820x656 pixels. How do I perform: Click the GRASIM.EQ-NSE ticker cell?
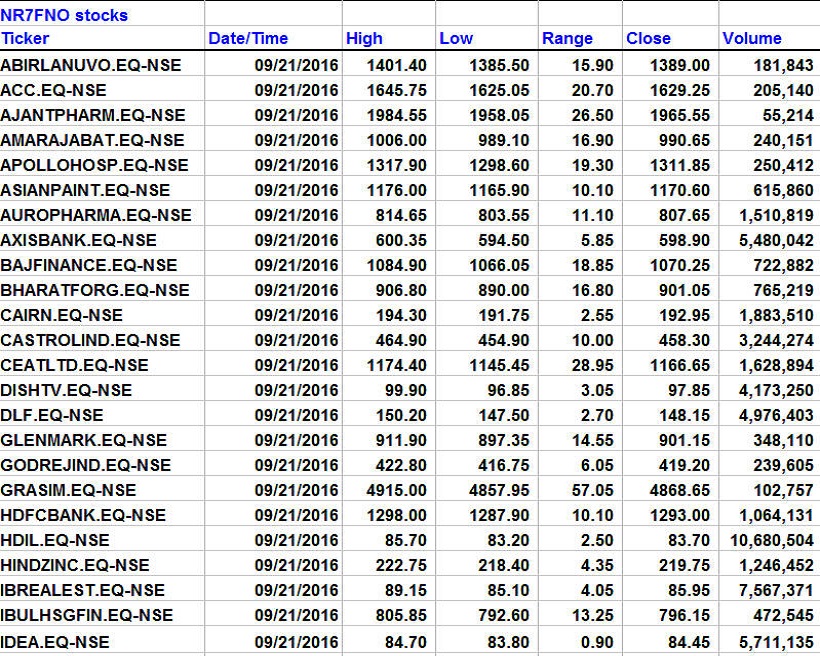[68, 490]
